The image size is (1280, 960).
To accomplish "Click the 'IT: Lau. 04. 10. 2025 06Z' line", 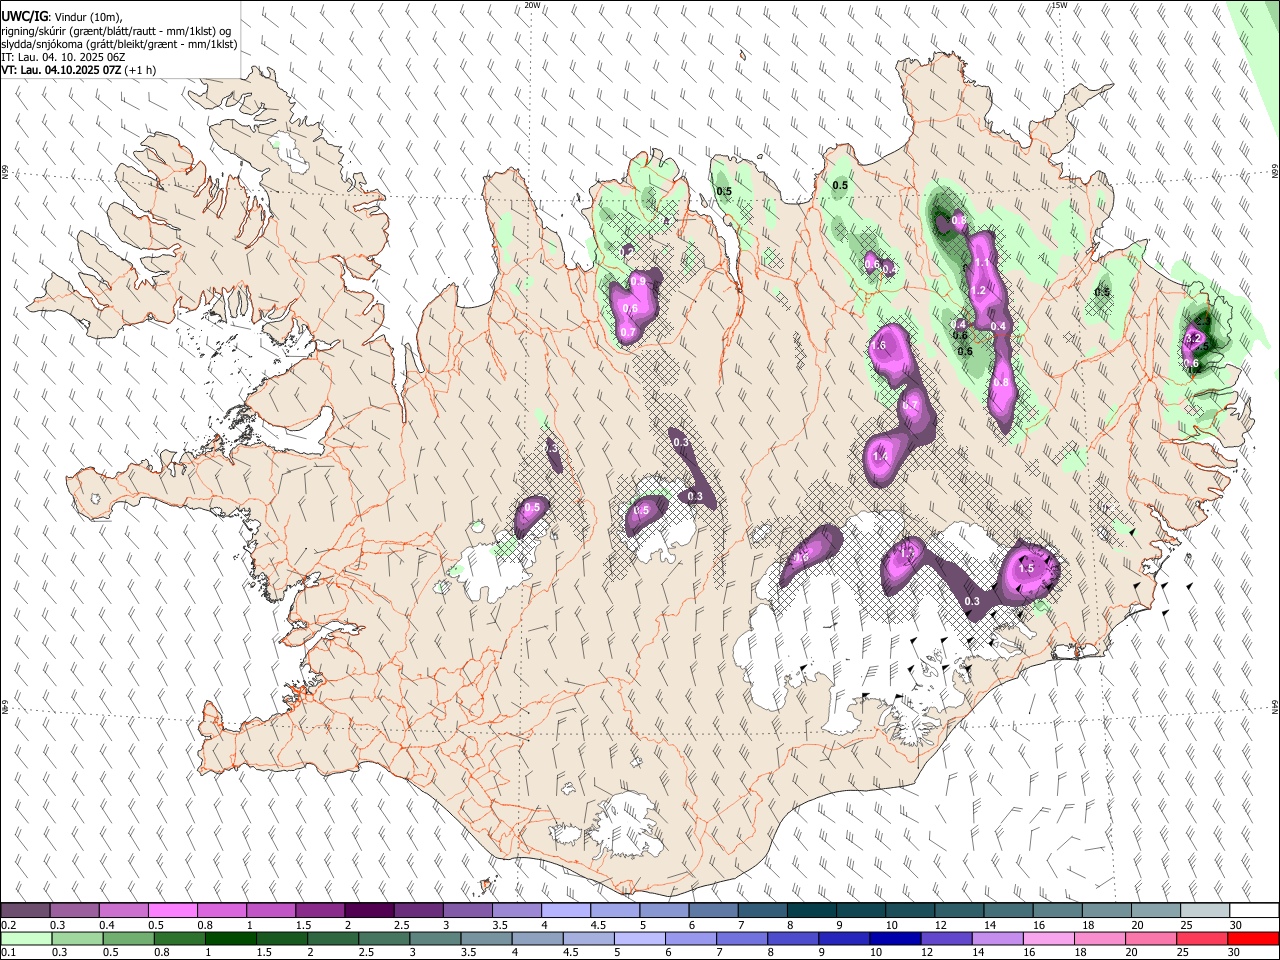I will (x=63, y=58).
